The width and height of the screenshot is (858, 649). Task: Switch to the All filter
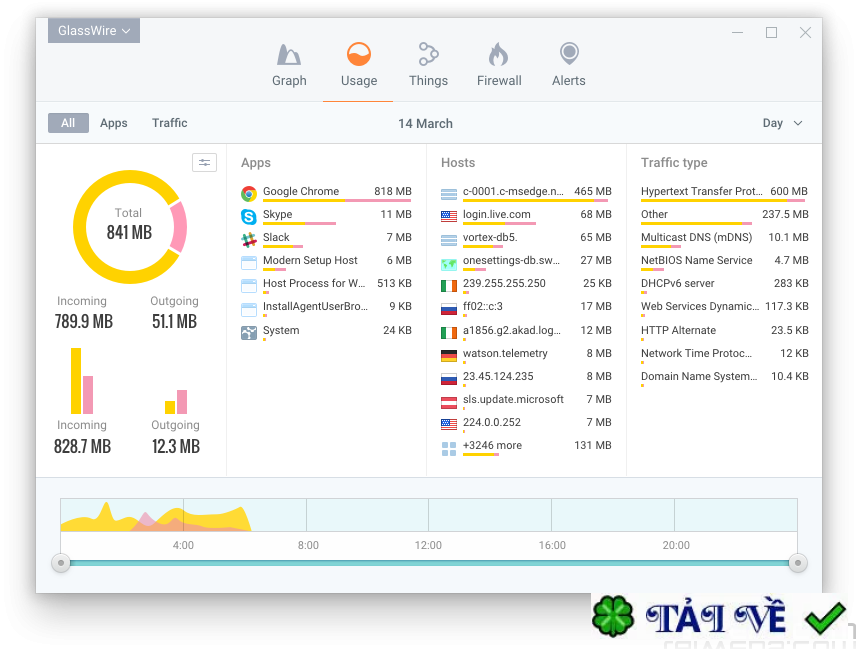[68, 123]
